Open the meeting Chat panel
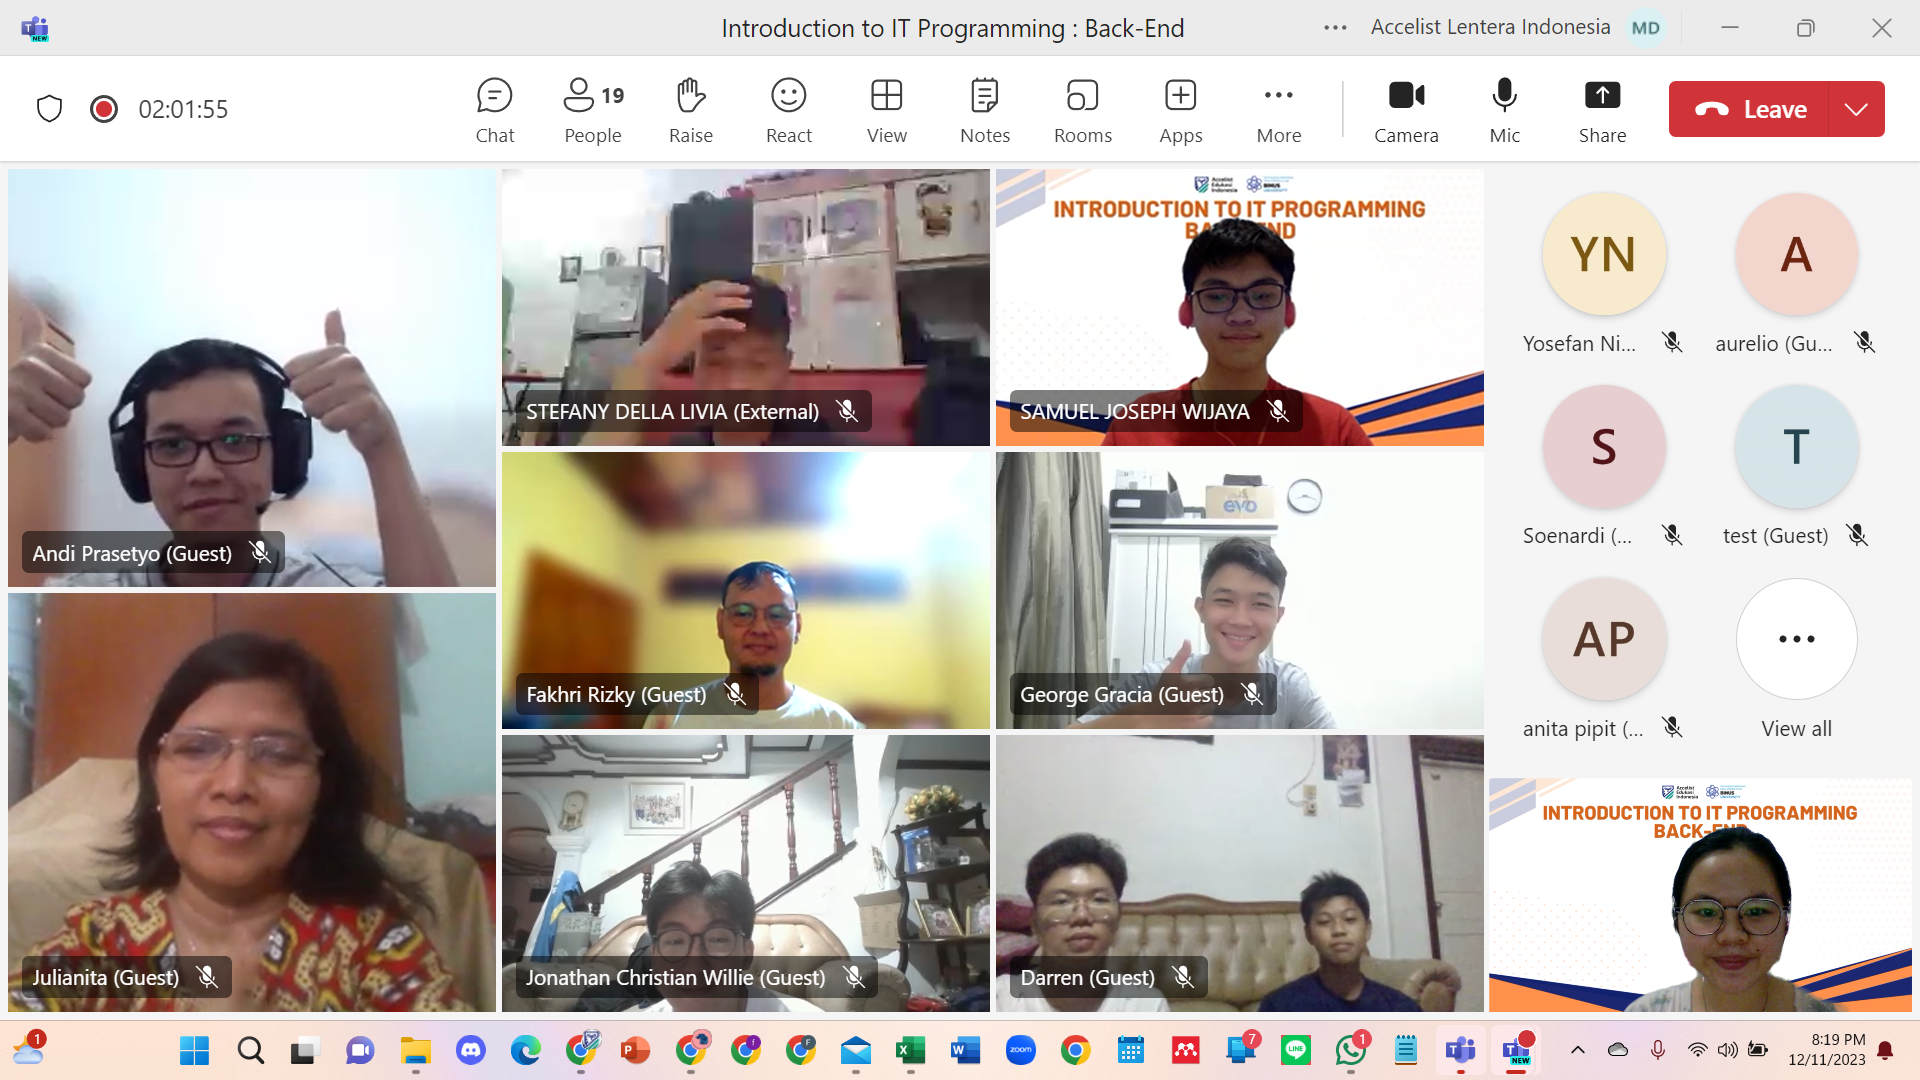This screenshot has height=1080, width=1920. pos(494,108)
